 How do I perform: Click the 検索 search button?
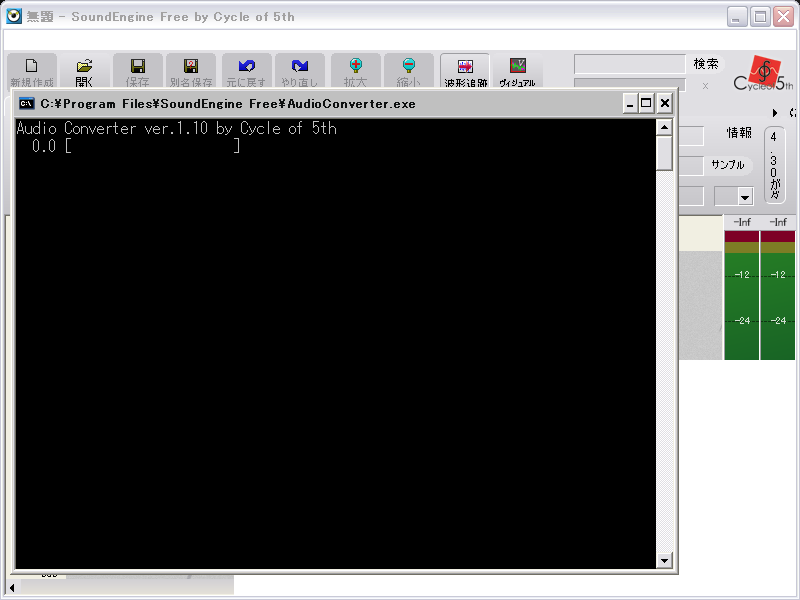click(706, 64)
